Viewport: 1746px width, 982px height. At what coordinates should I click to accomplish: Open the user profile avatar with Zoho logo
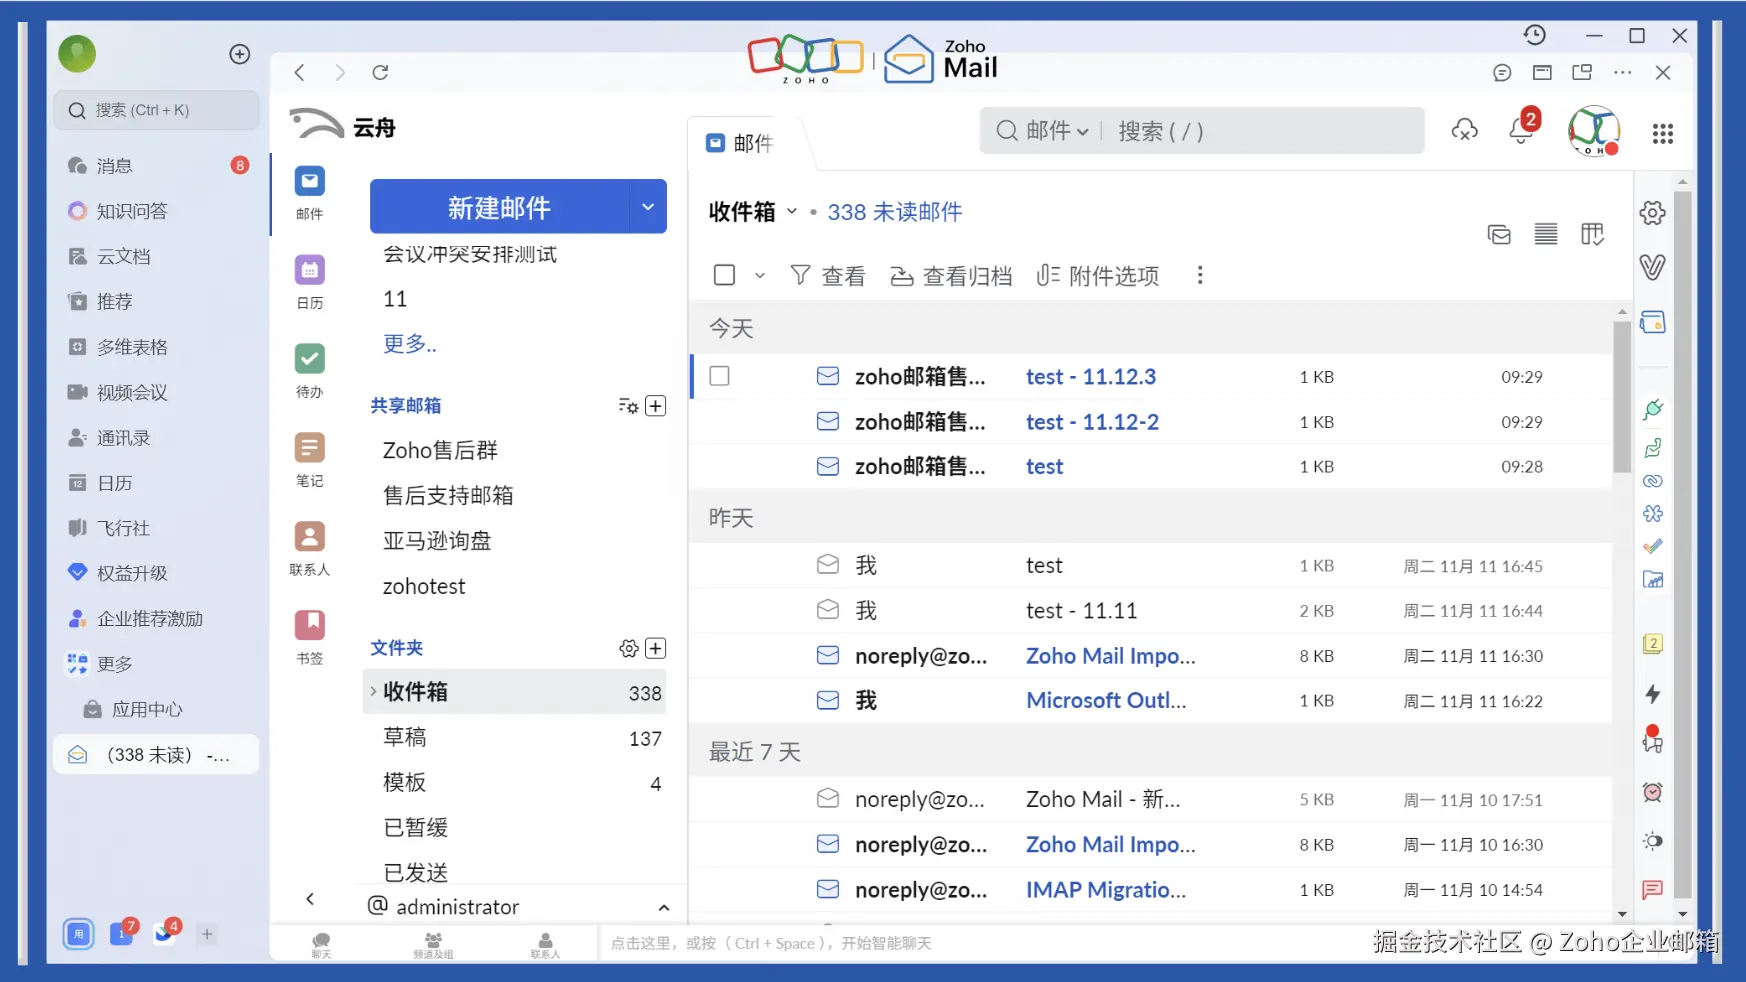tap(1594, 131)
